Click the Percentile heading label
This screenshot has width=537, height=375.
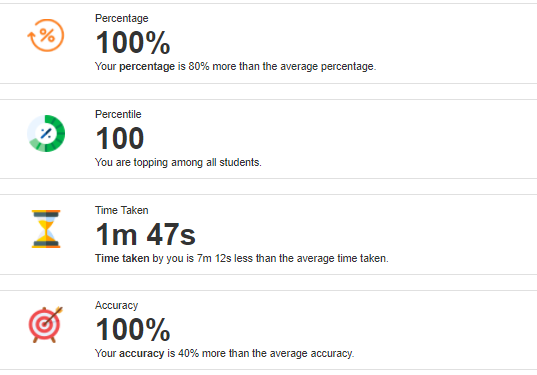118,114
